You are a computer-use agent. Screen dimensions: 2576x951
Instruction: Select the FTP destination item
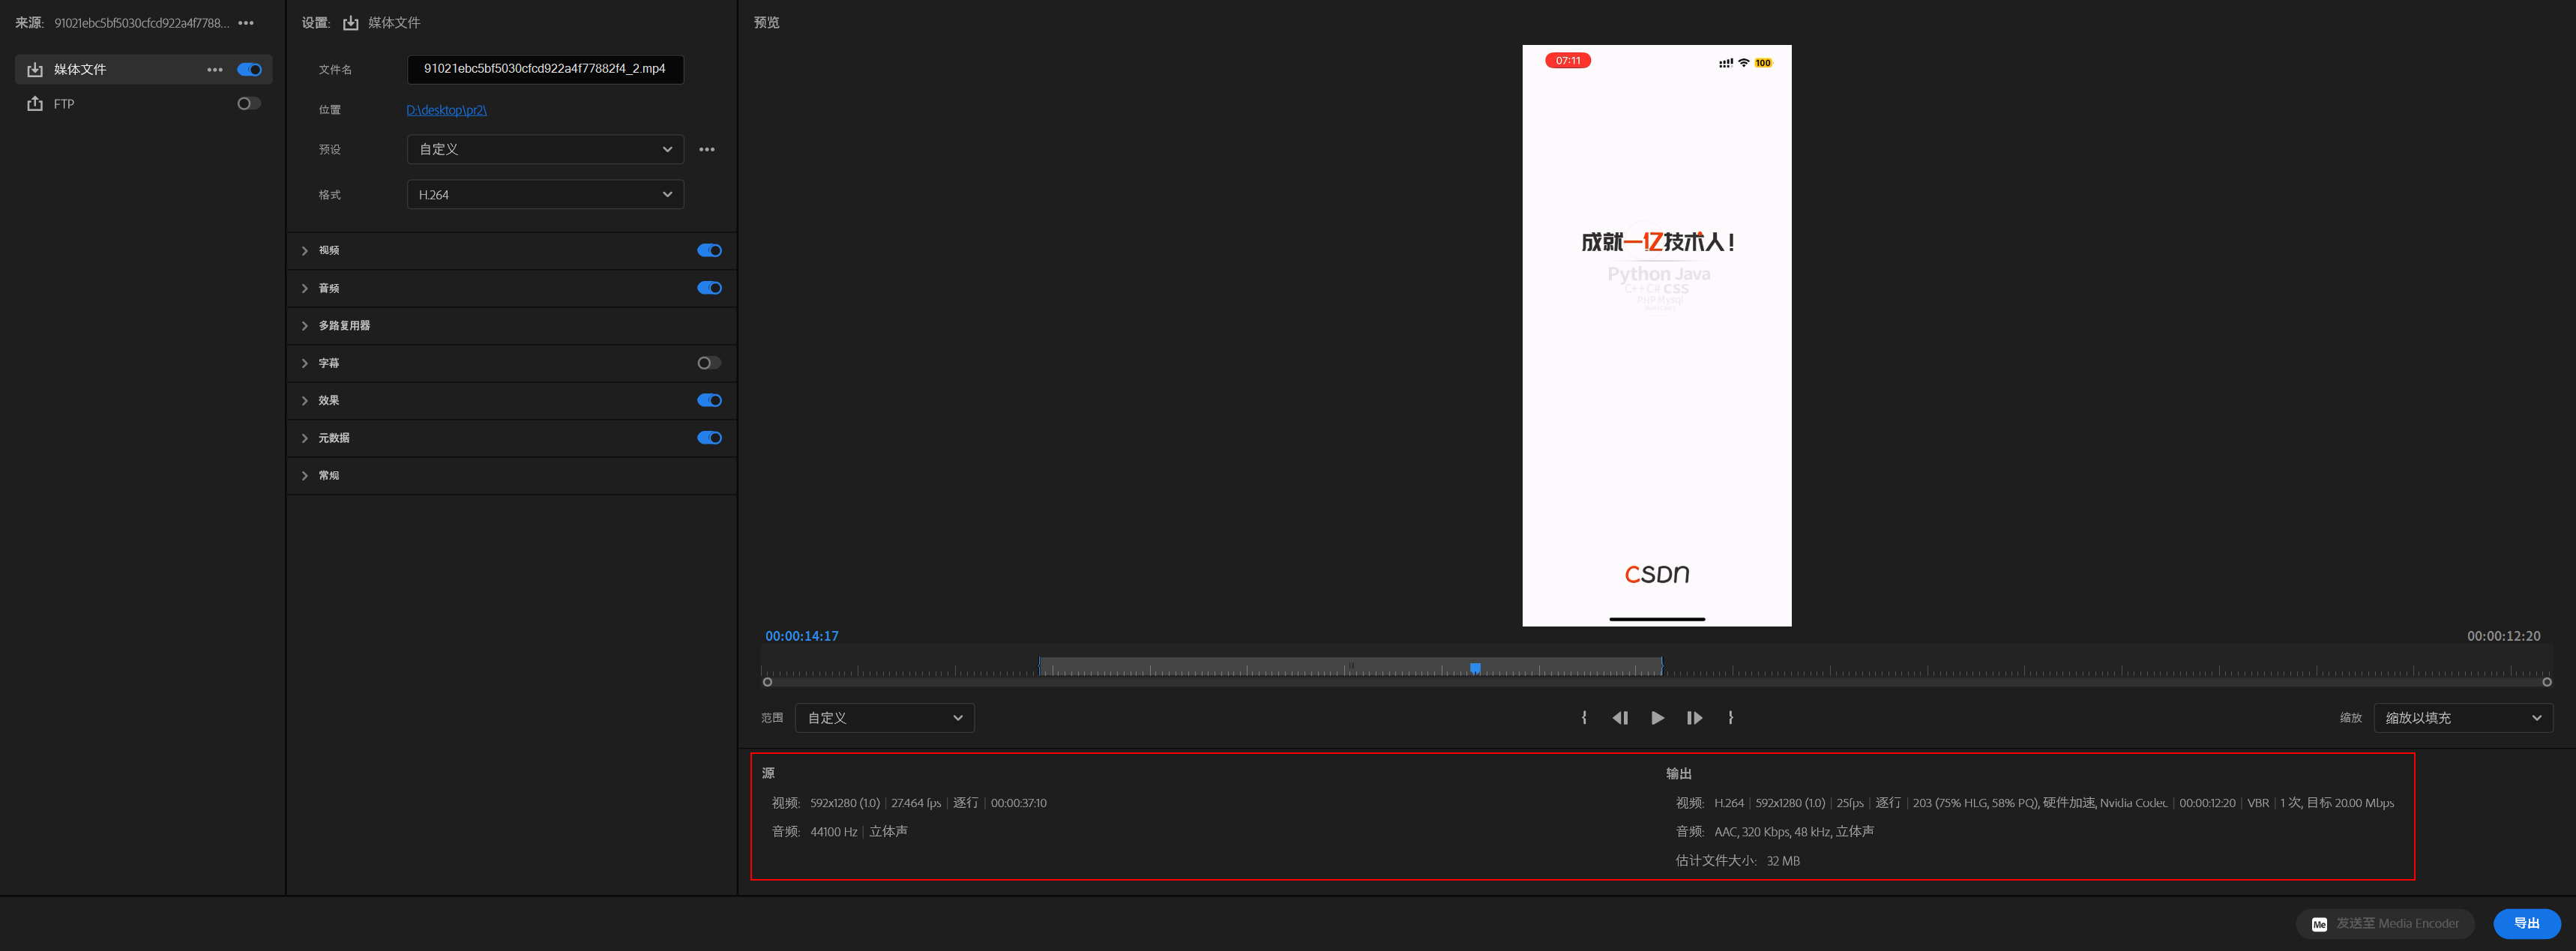pos(64,104)
